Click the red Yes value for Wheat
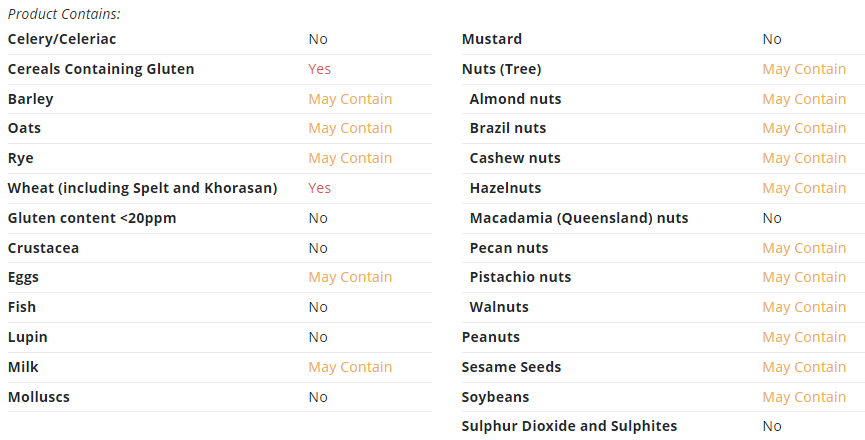The height and width of the screenshot is (440, 865). click(319, 188)
